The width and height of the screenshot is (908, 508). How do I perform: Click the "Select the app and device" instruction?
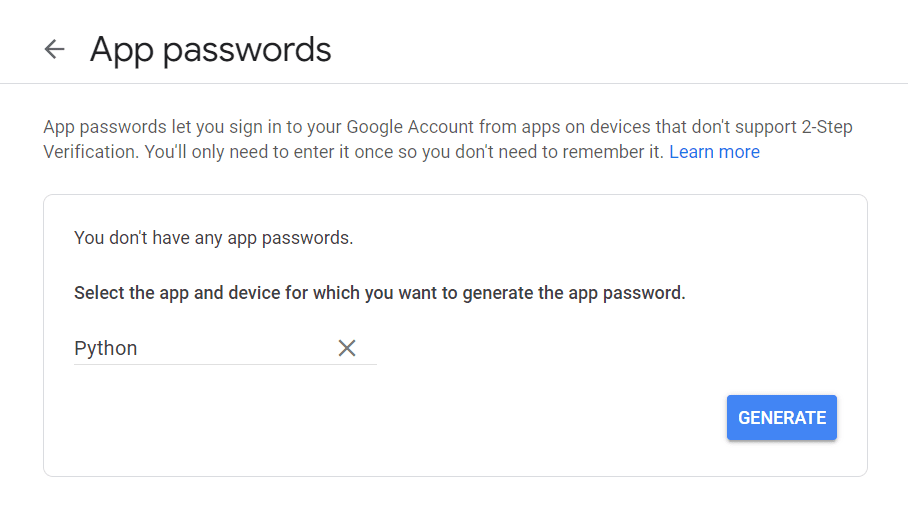(380, 294)
